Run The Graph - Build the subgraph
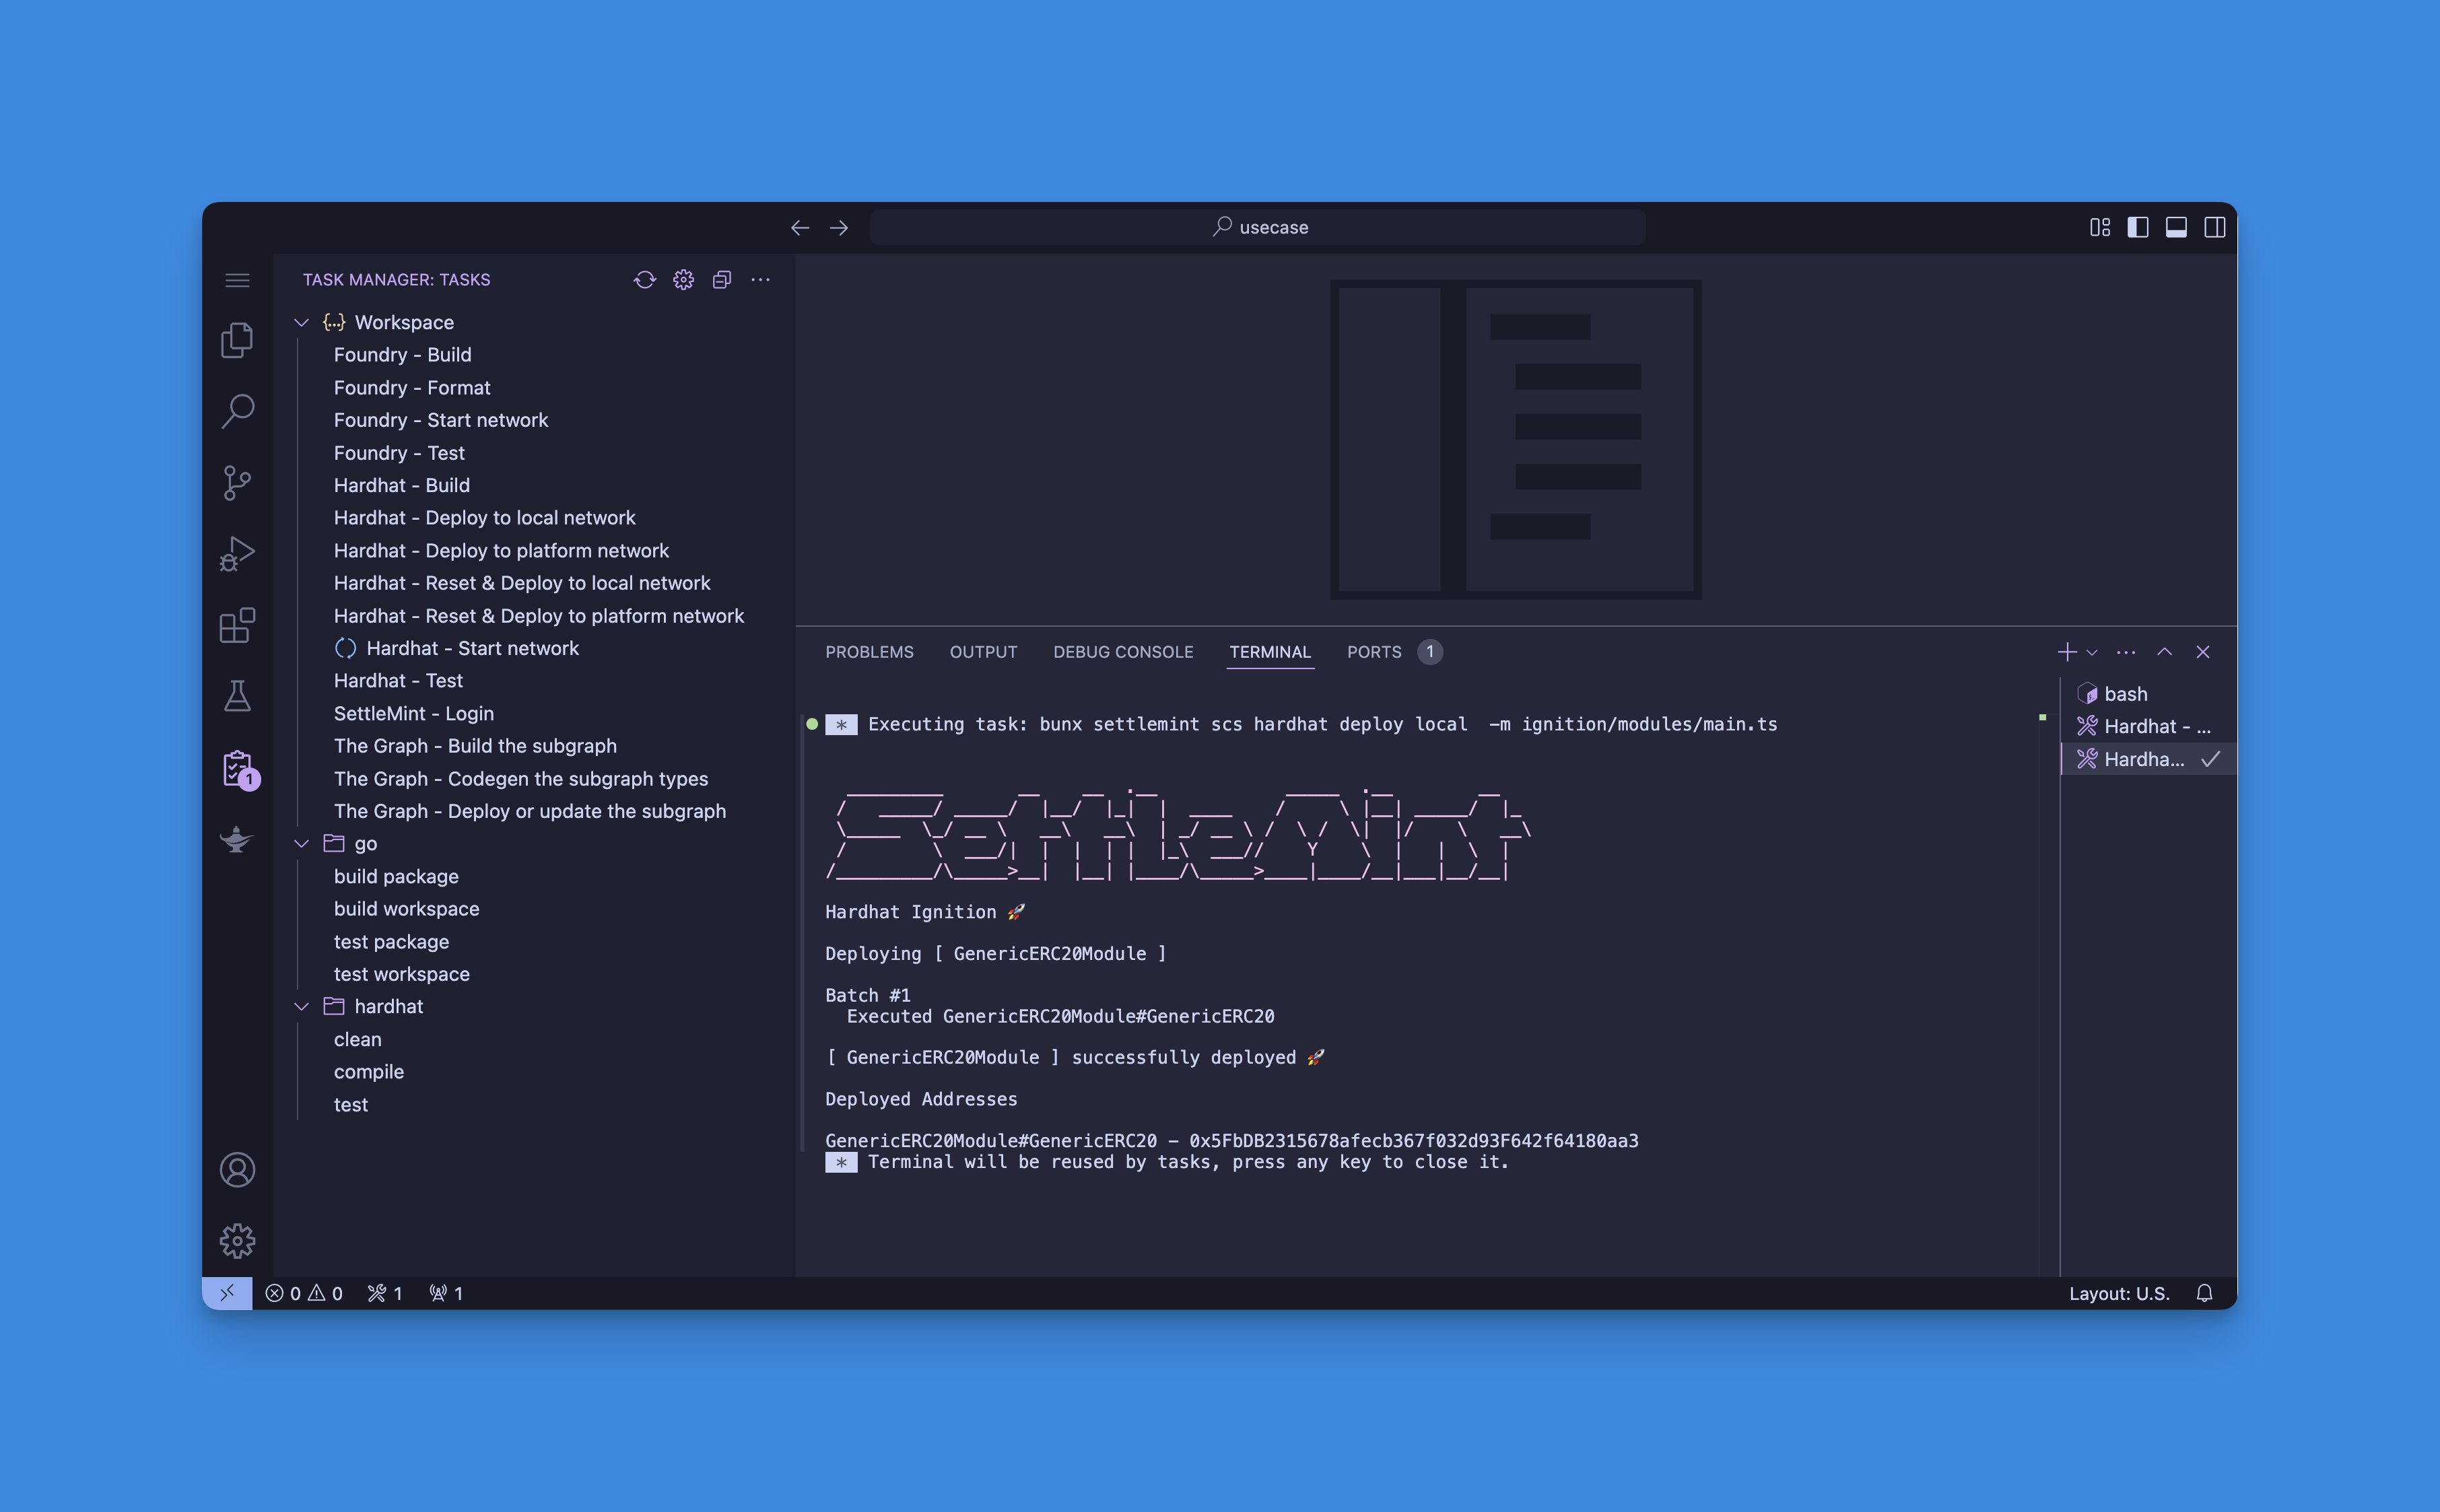 pyautogui.click(x=475, y=746)
